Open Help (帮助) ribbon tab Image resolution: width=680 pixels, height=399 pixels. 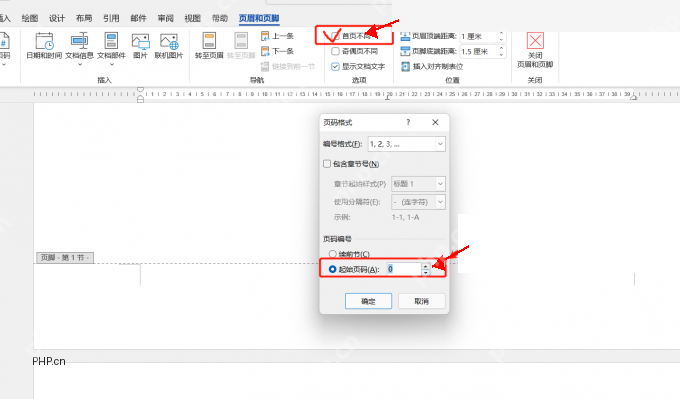219,18
